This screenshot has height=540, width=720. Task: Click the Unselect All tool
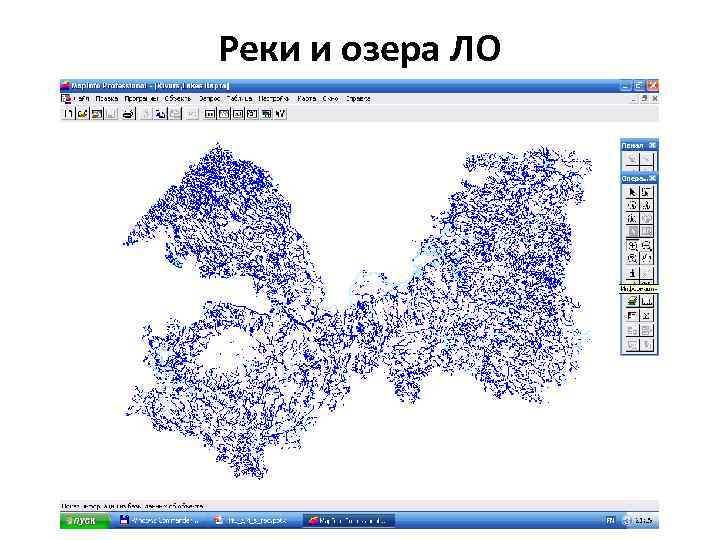pyautogui.click(x=646, y=219)
